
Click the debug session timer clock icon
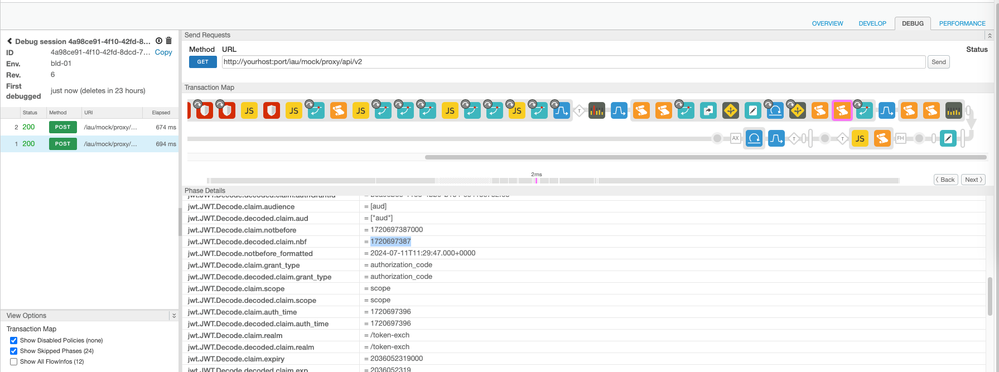[x=159, y=41]
